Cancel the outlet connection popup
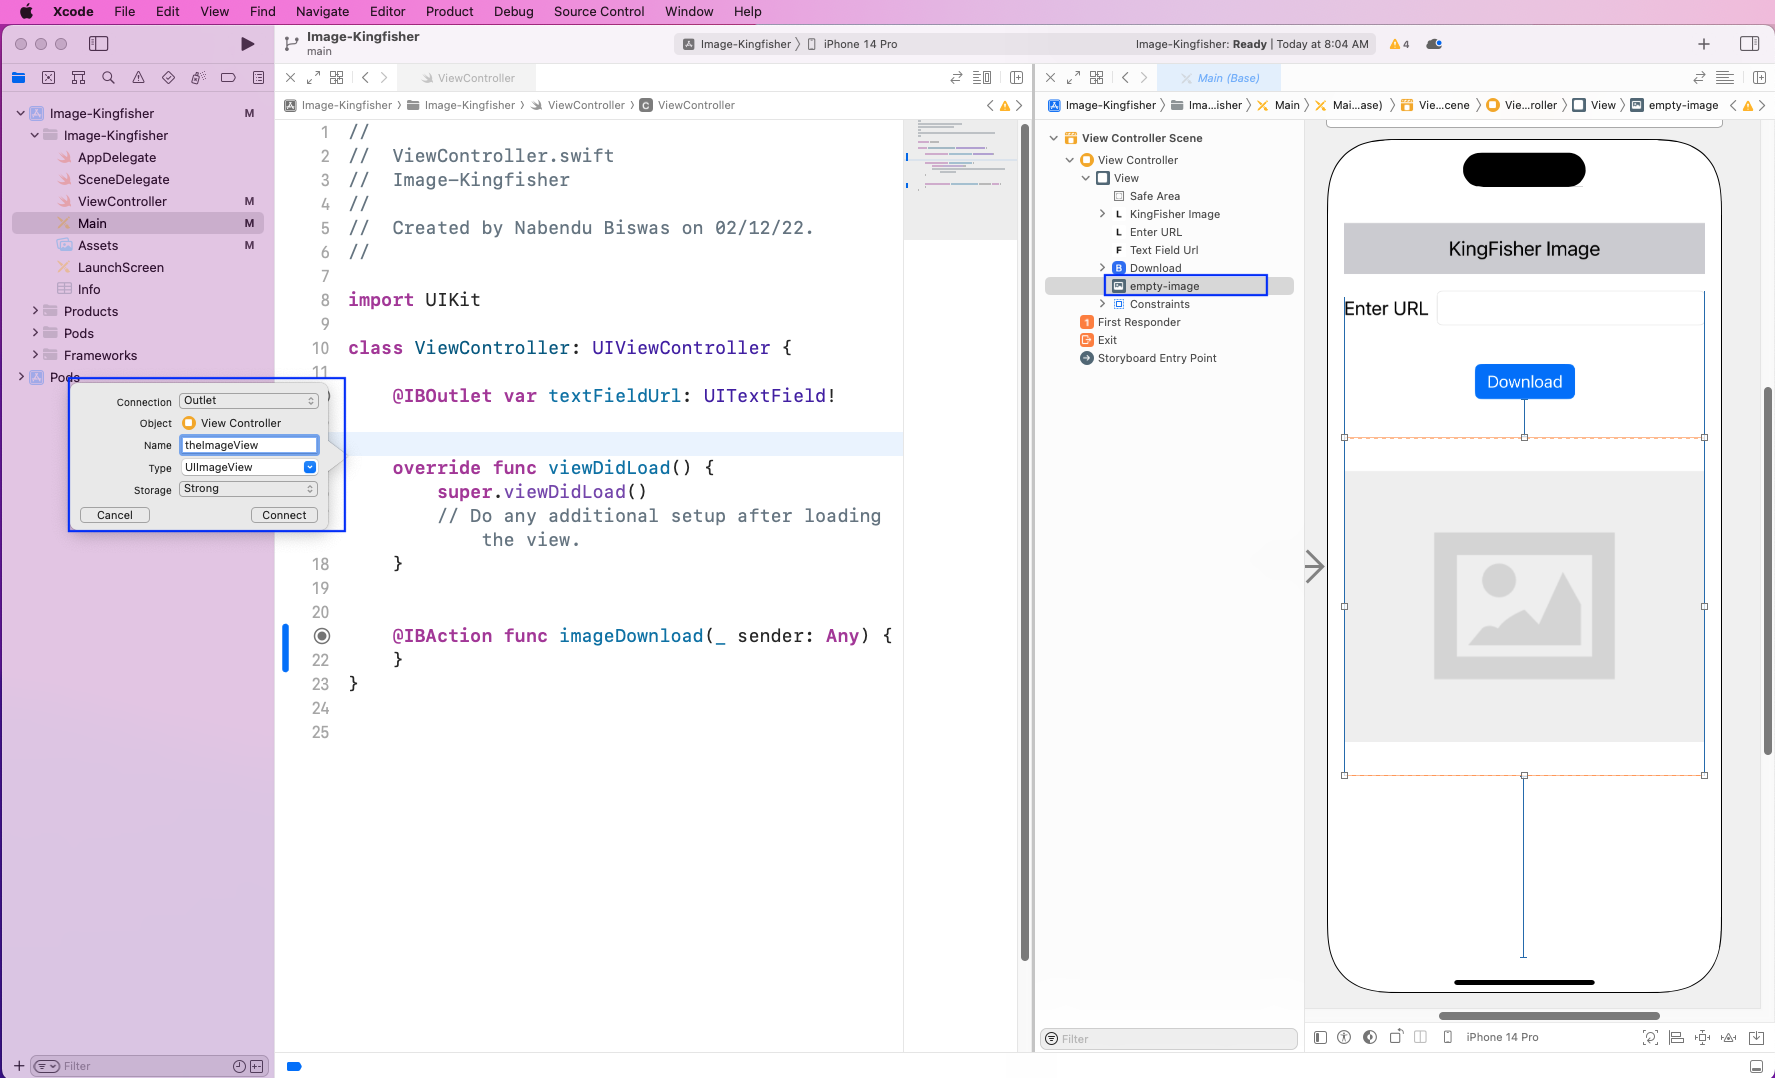1775x1078 pixels. (115, 515)
